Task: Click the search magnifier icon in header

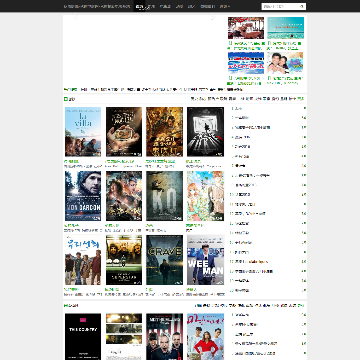Action: [x=302, y=6]
